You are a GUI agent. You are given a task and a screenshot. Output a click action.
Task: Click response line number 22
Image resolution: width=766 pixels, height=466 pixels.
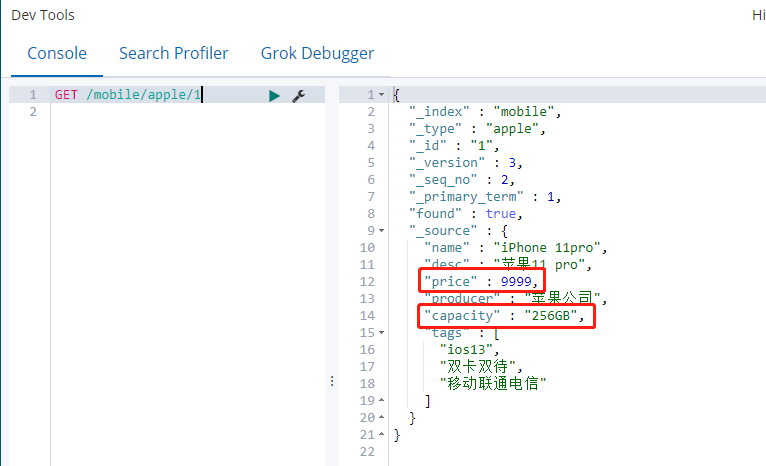coord(367,452)
